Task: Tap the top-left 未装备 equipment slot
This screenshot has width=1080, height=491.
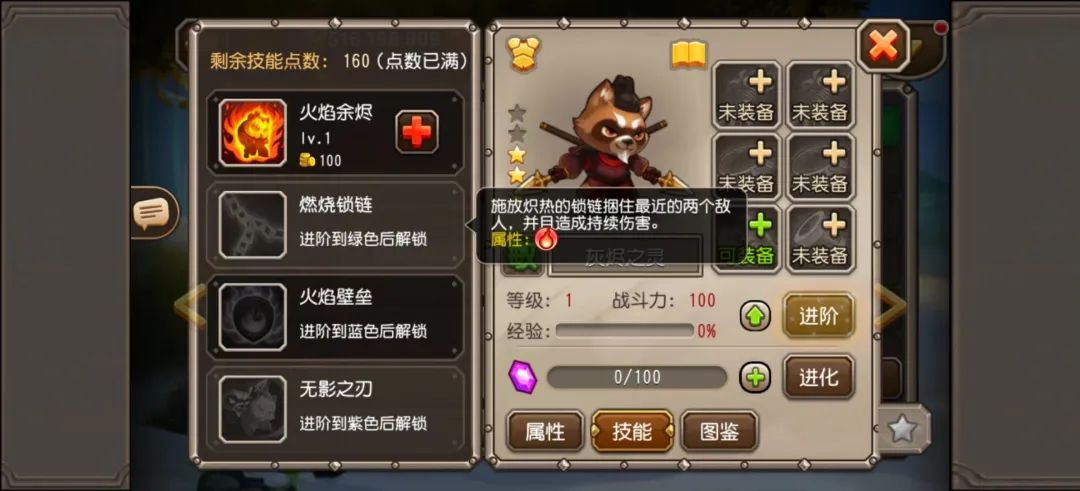Action: (x=746, y=95)
